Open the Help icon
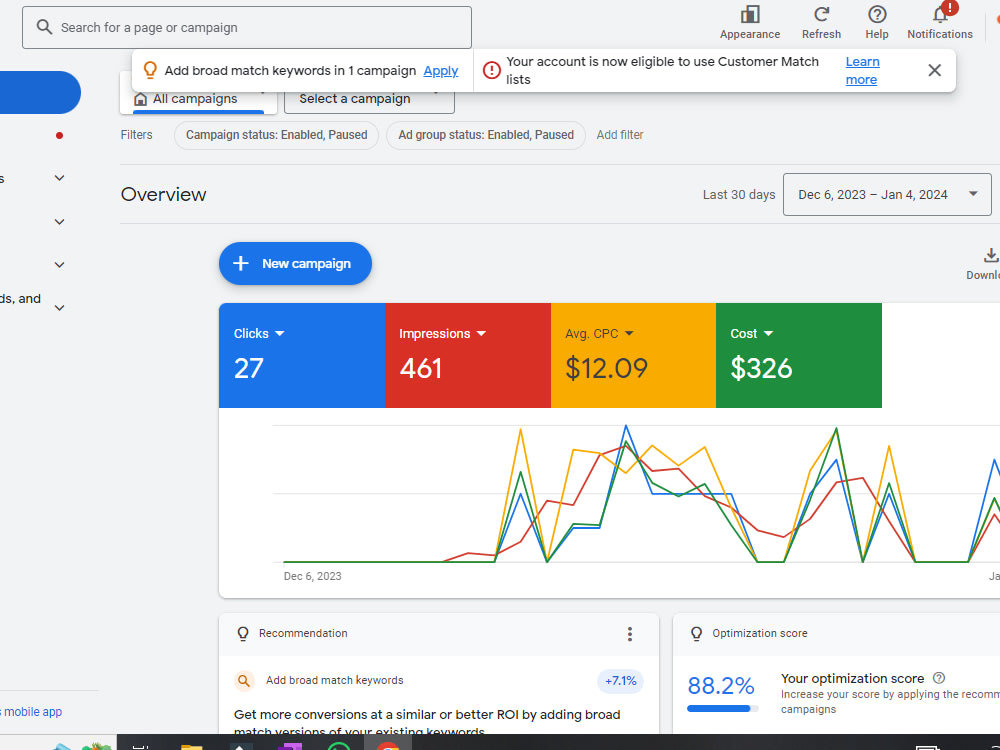The height and width of the screenshot is (750, 1000). click(x=877, y=15)
